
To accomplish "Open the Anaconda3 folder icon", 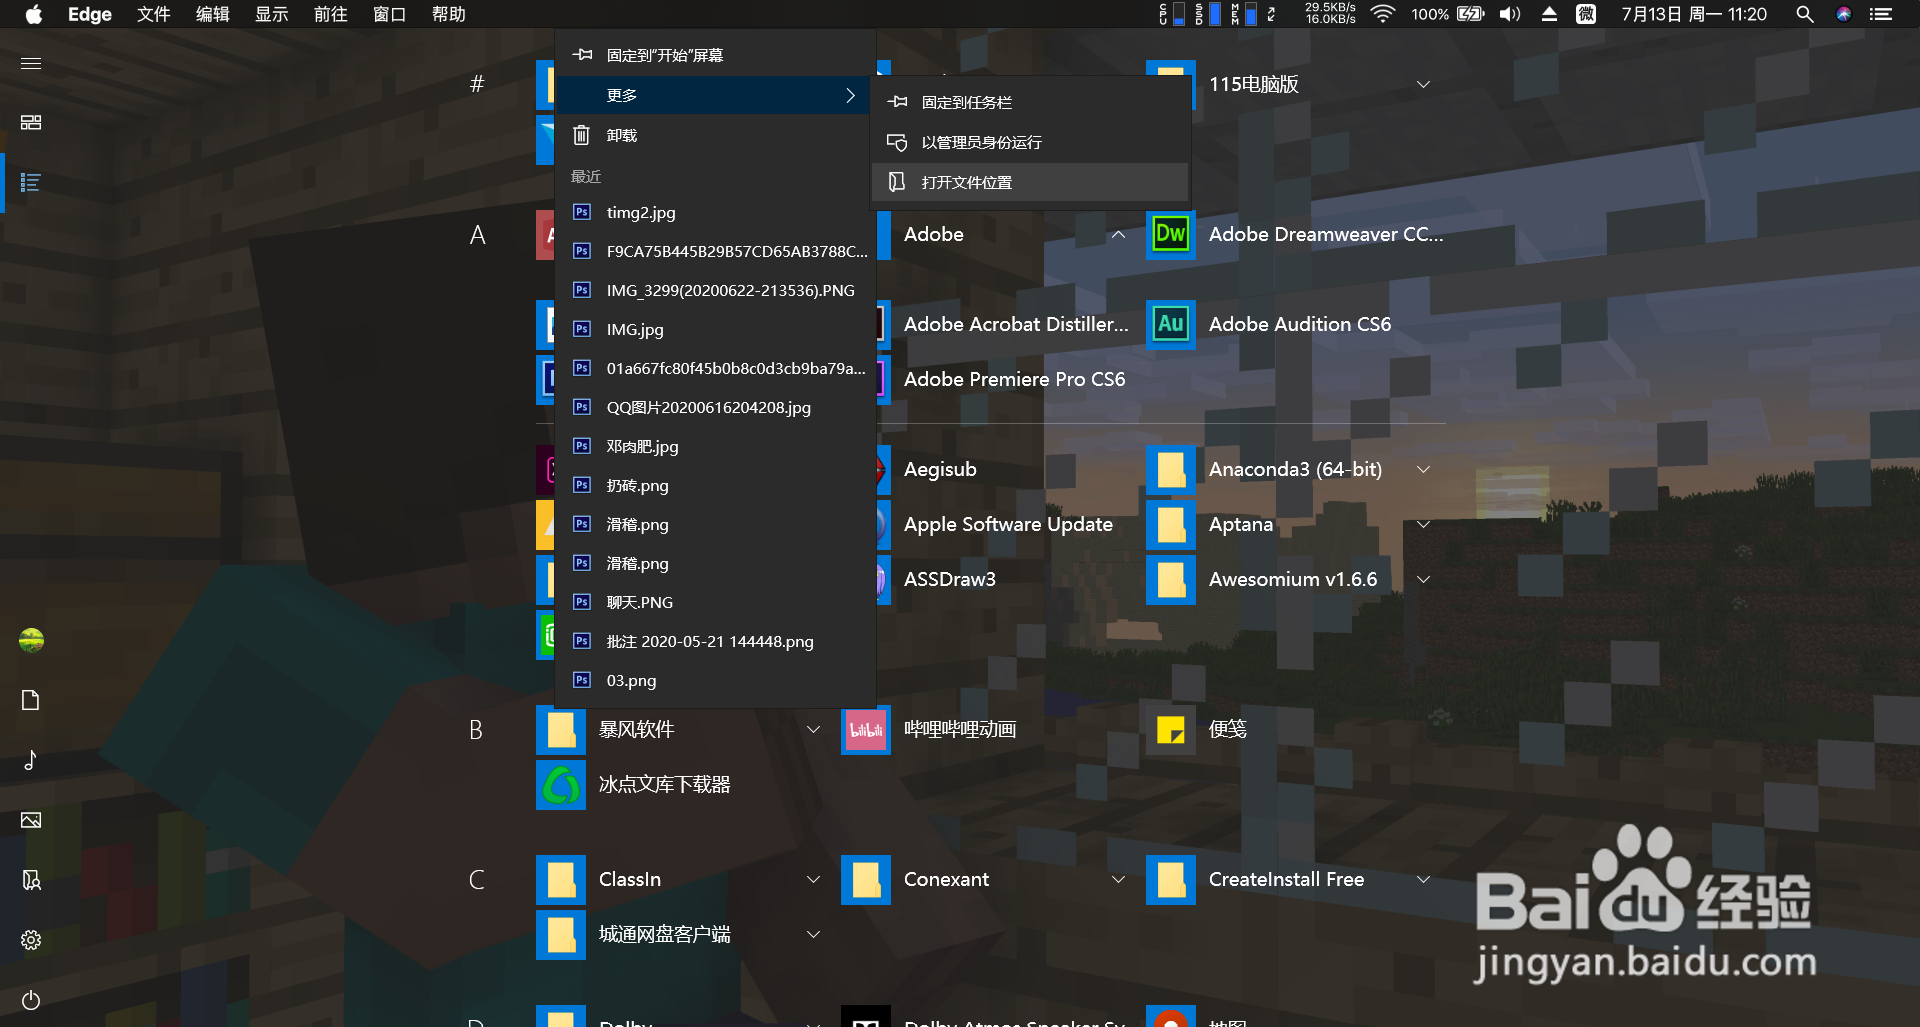I will point(1171,470).
